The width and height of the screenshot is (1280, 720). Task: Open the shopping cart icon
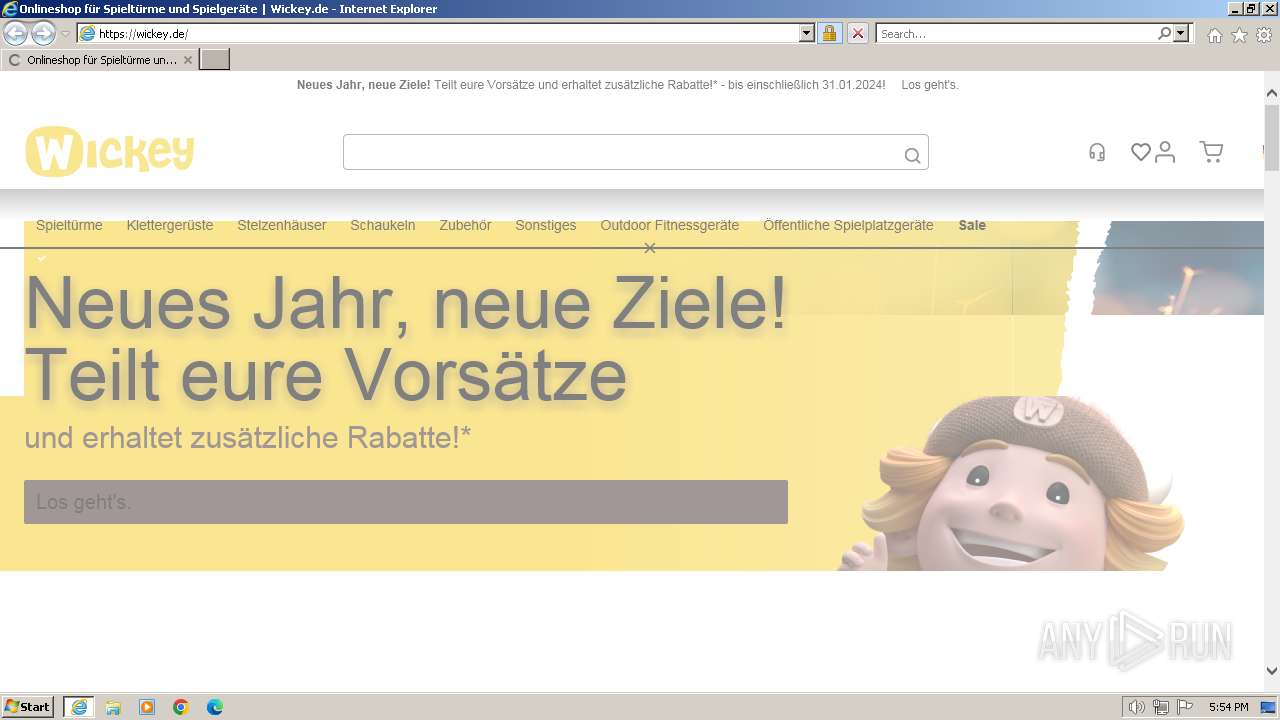click(x=1212, y=152)
